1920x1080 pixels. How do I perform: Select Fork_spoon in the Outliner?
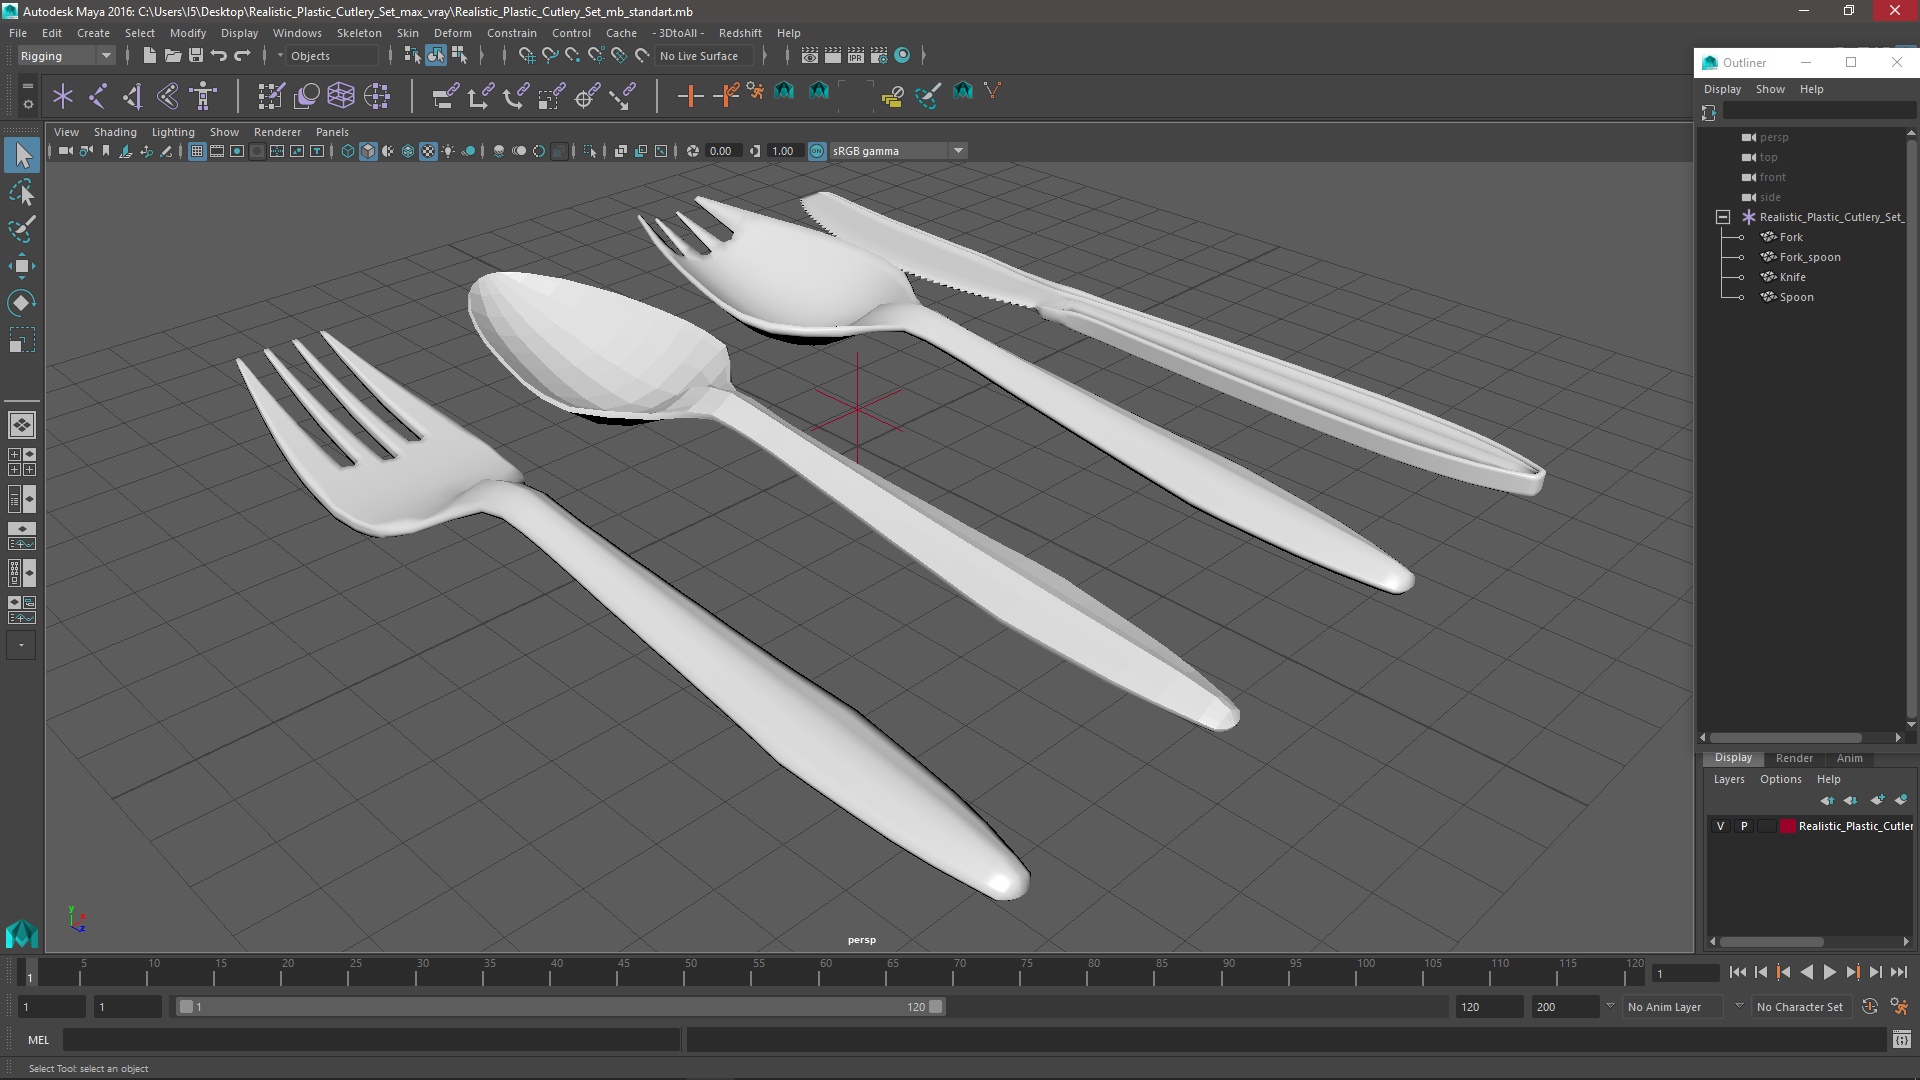1809,257
